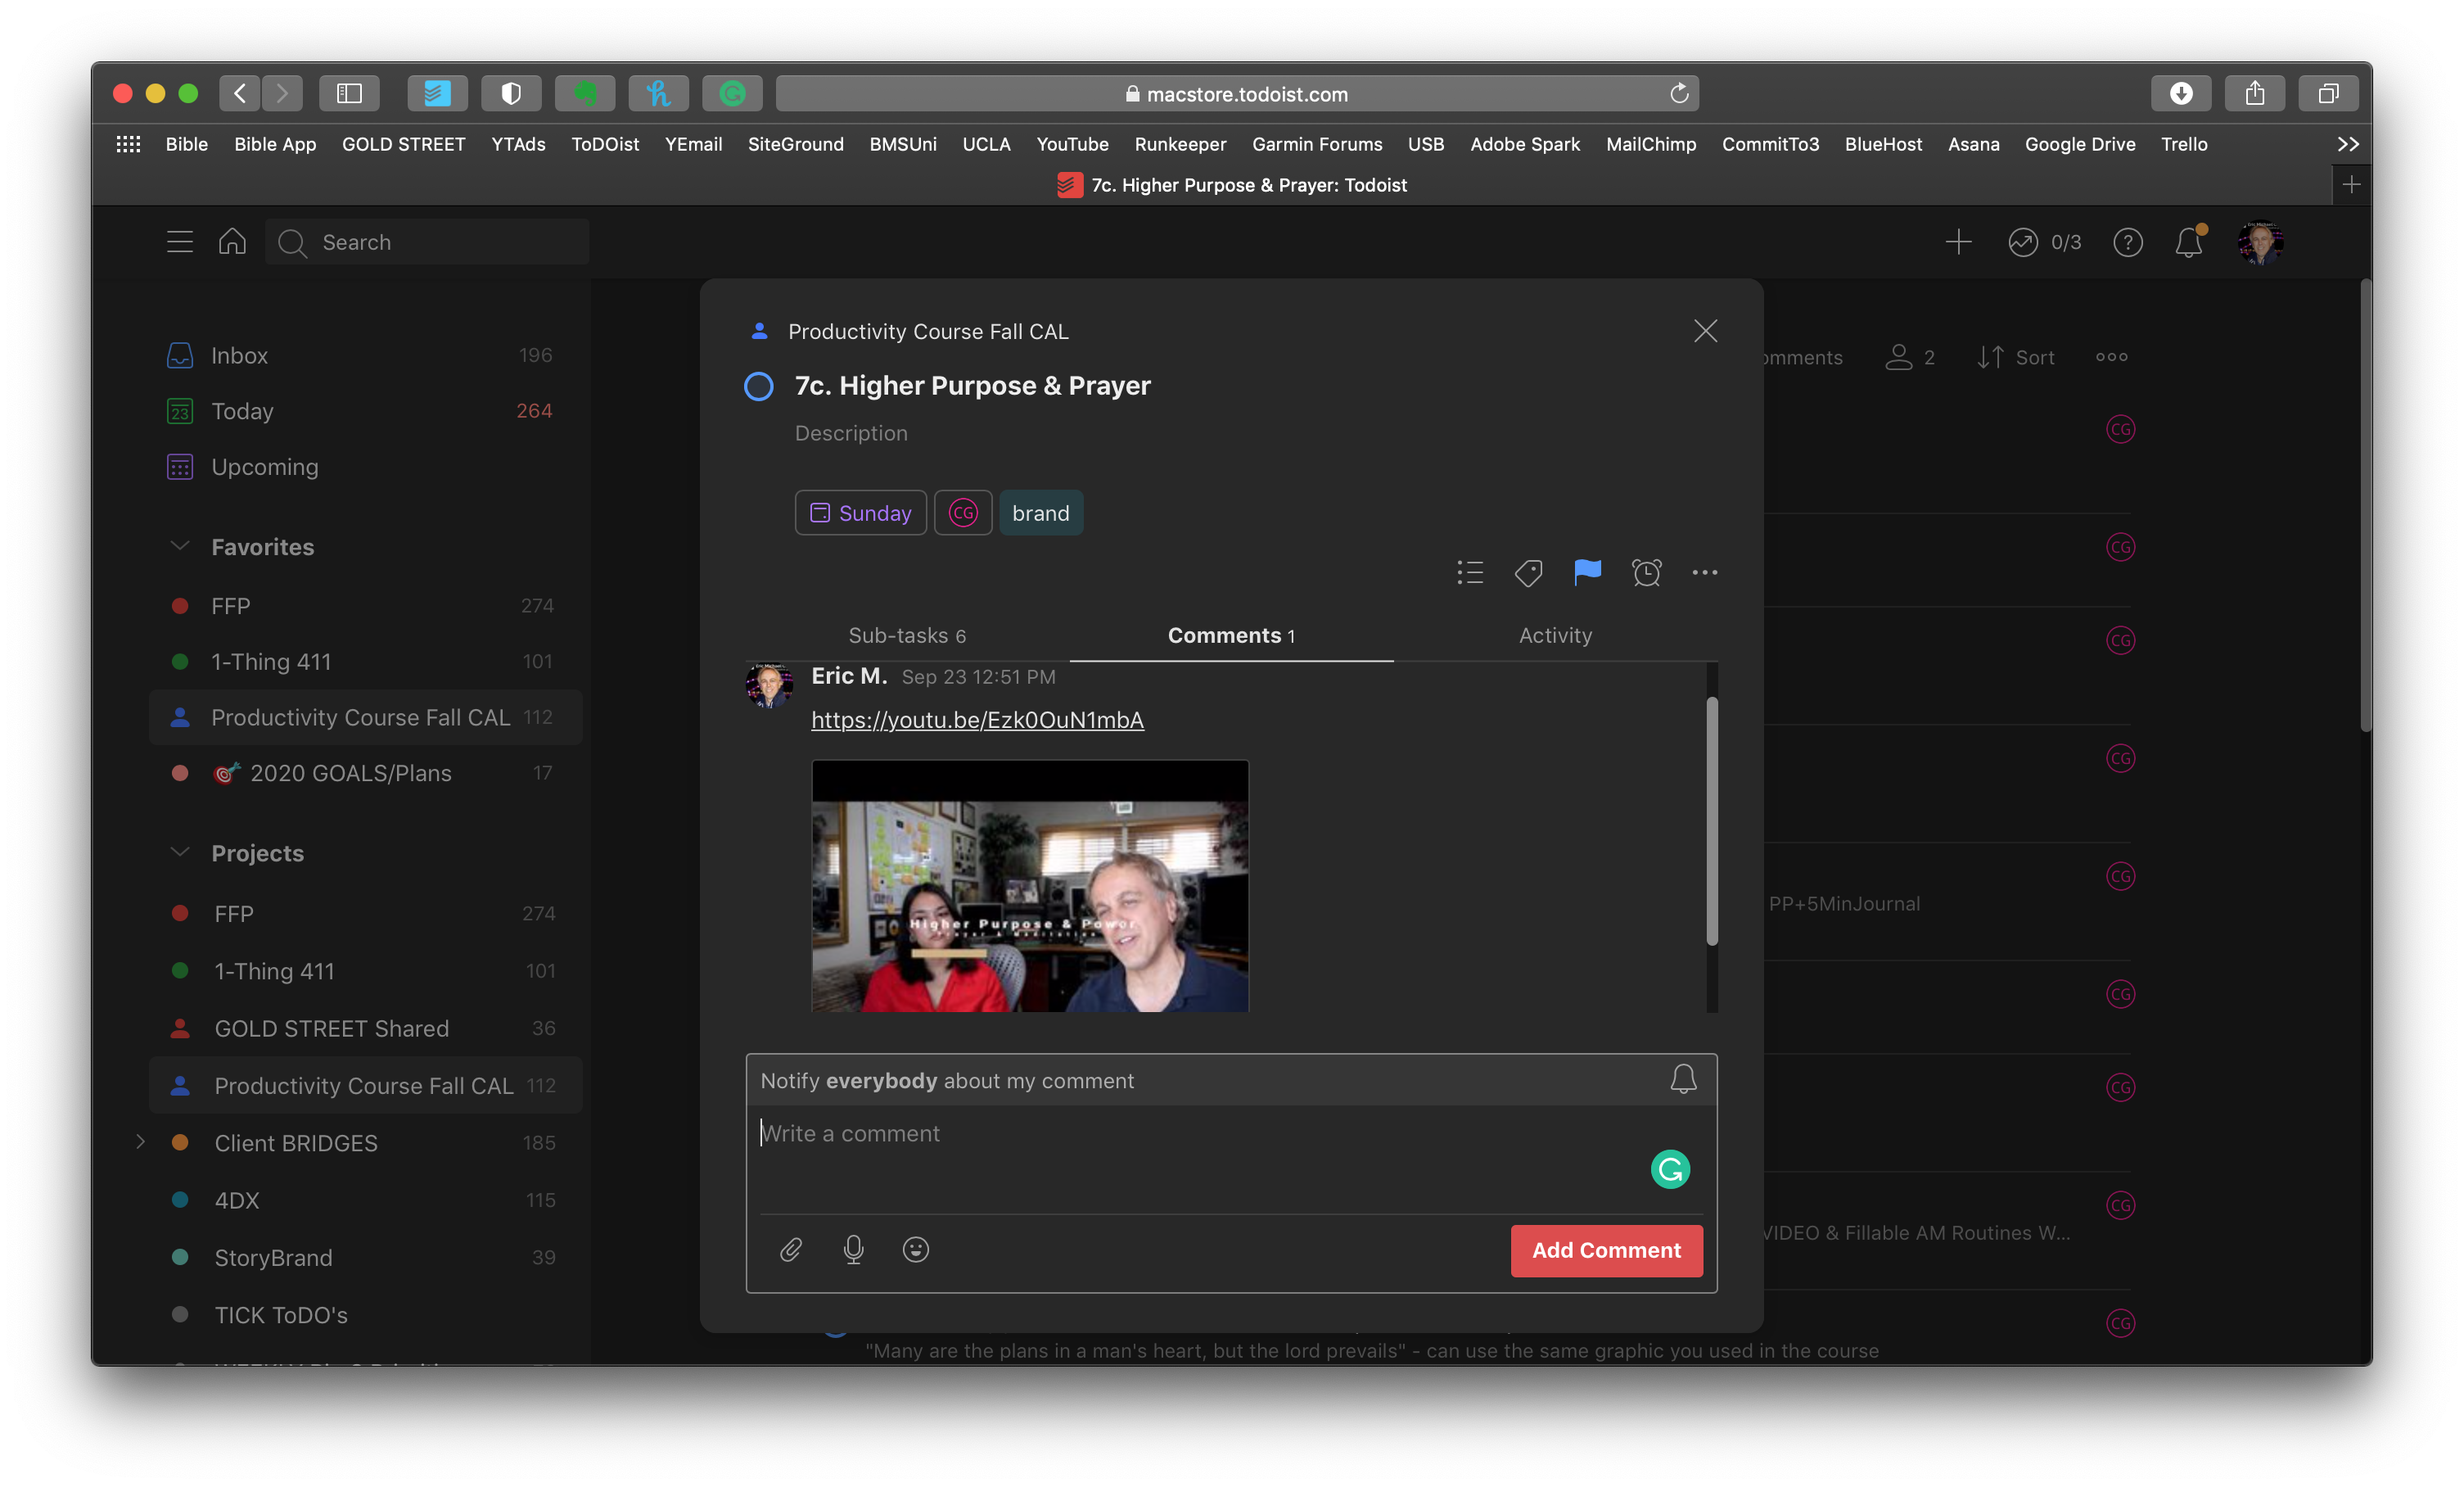Image resolution: width=2464 pixels, height=1487 pixels.
Task: Toggle the comment notification bell
Action: point(1683,1079)
